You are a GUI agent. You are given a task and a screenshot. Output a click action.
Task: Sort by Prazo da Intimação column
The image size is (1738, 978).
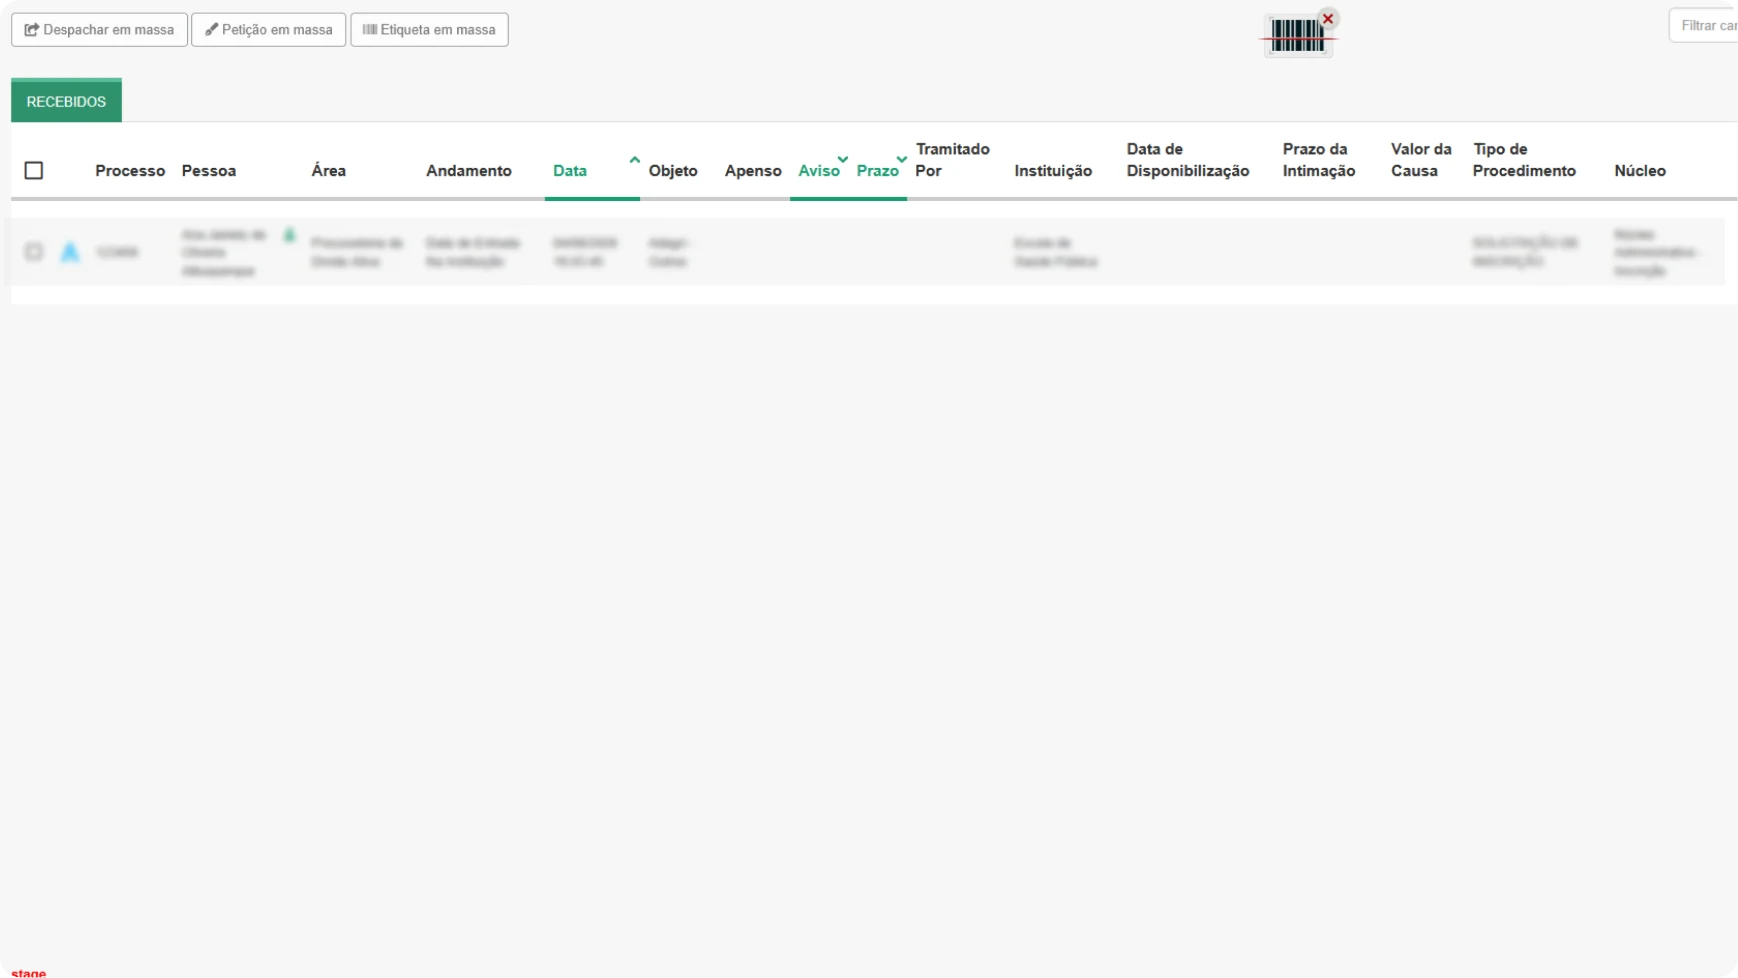point(1319,160)
